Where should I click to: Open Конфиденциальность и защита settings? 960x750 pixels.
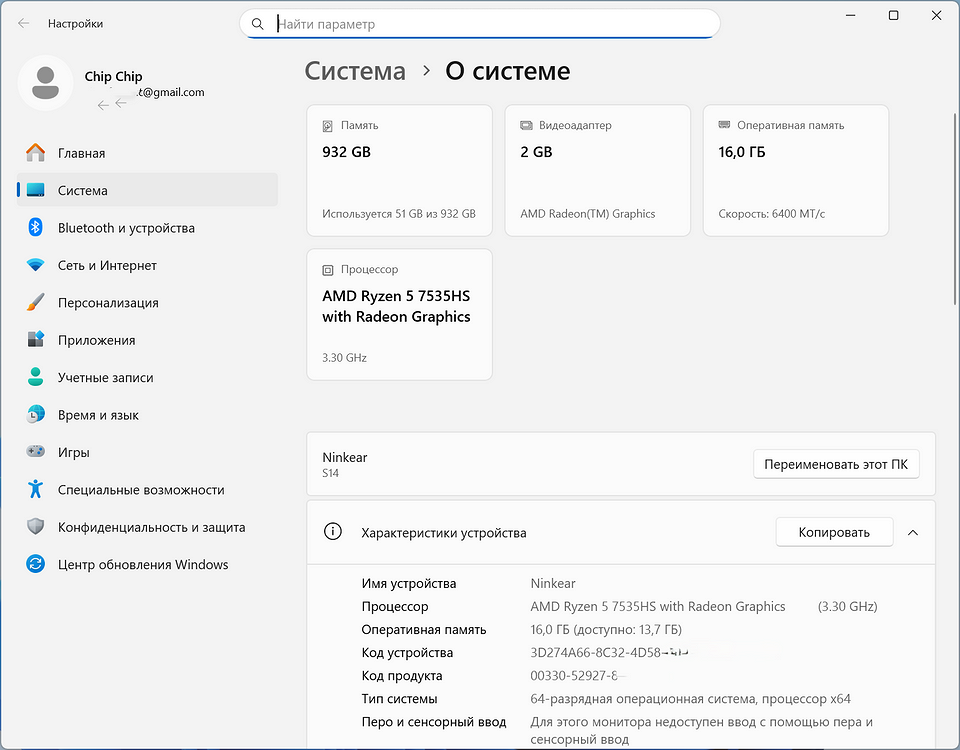(x=151, y=527)
